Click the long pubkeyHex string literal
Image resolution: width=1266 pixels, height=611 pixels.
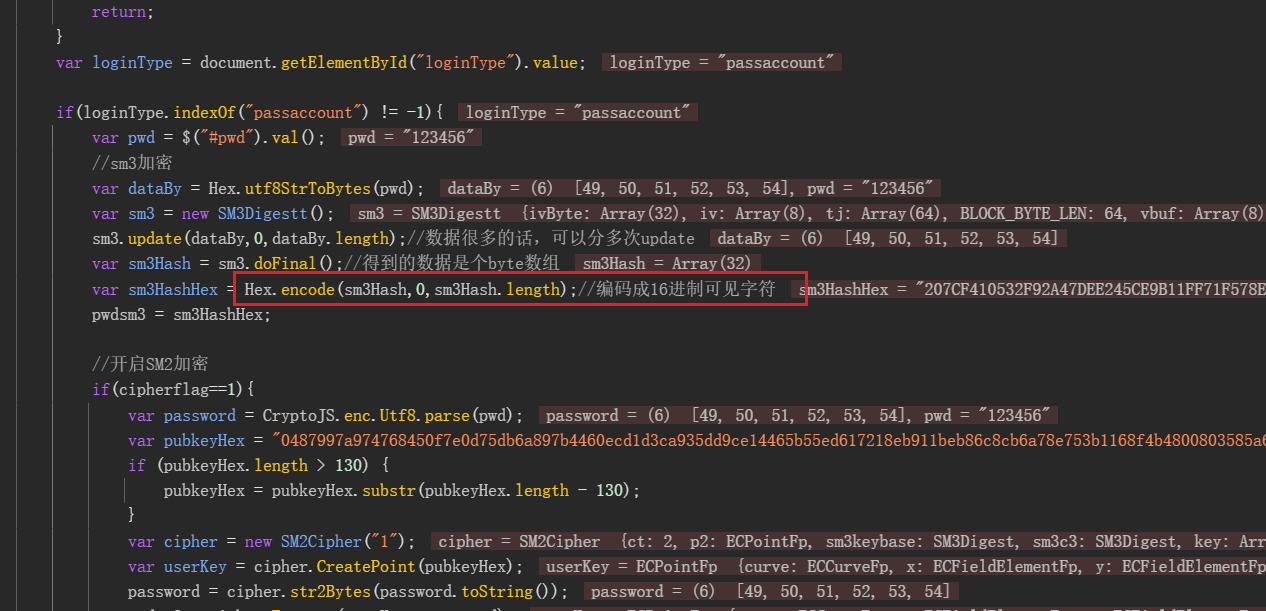(760, 440)
